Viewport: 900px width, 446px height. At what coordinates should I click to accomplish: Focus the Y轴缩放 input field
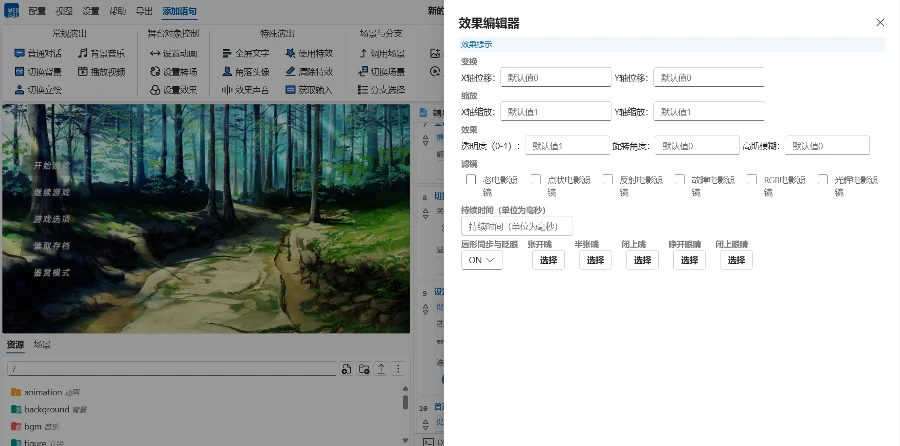(x=709, y=111)
